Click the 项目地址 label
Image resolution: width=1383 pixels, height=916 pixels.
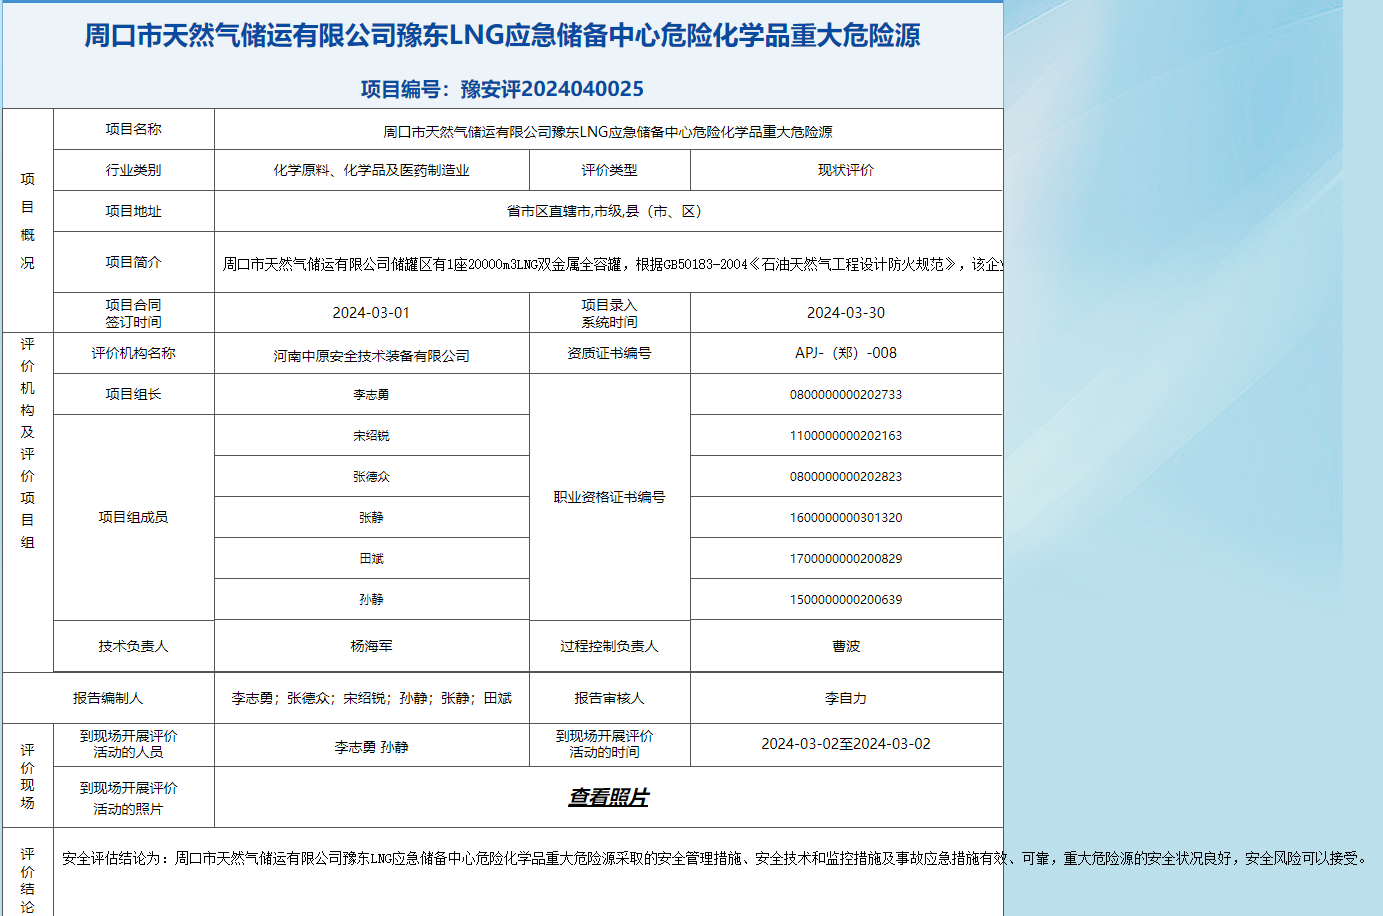pyautogui.click(x=133, y=211)
